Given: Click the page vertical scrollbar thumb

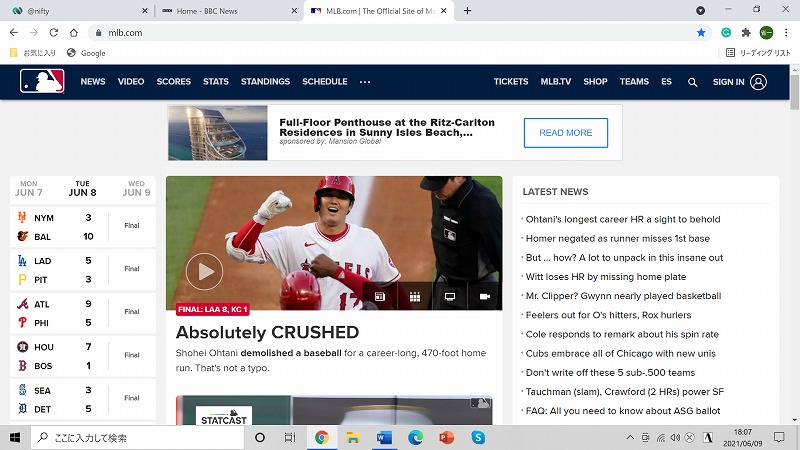Looking at the screenshot, I should [x=794, y=92].
